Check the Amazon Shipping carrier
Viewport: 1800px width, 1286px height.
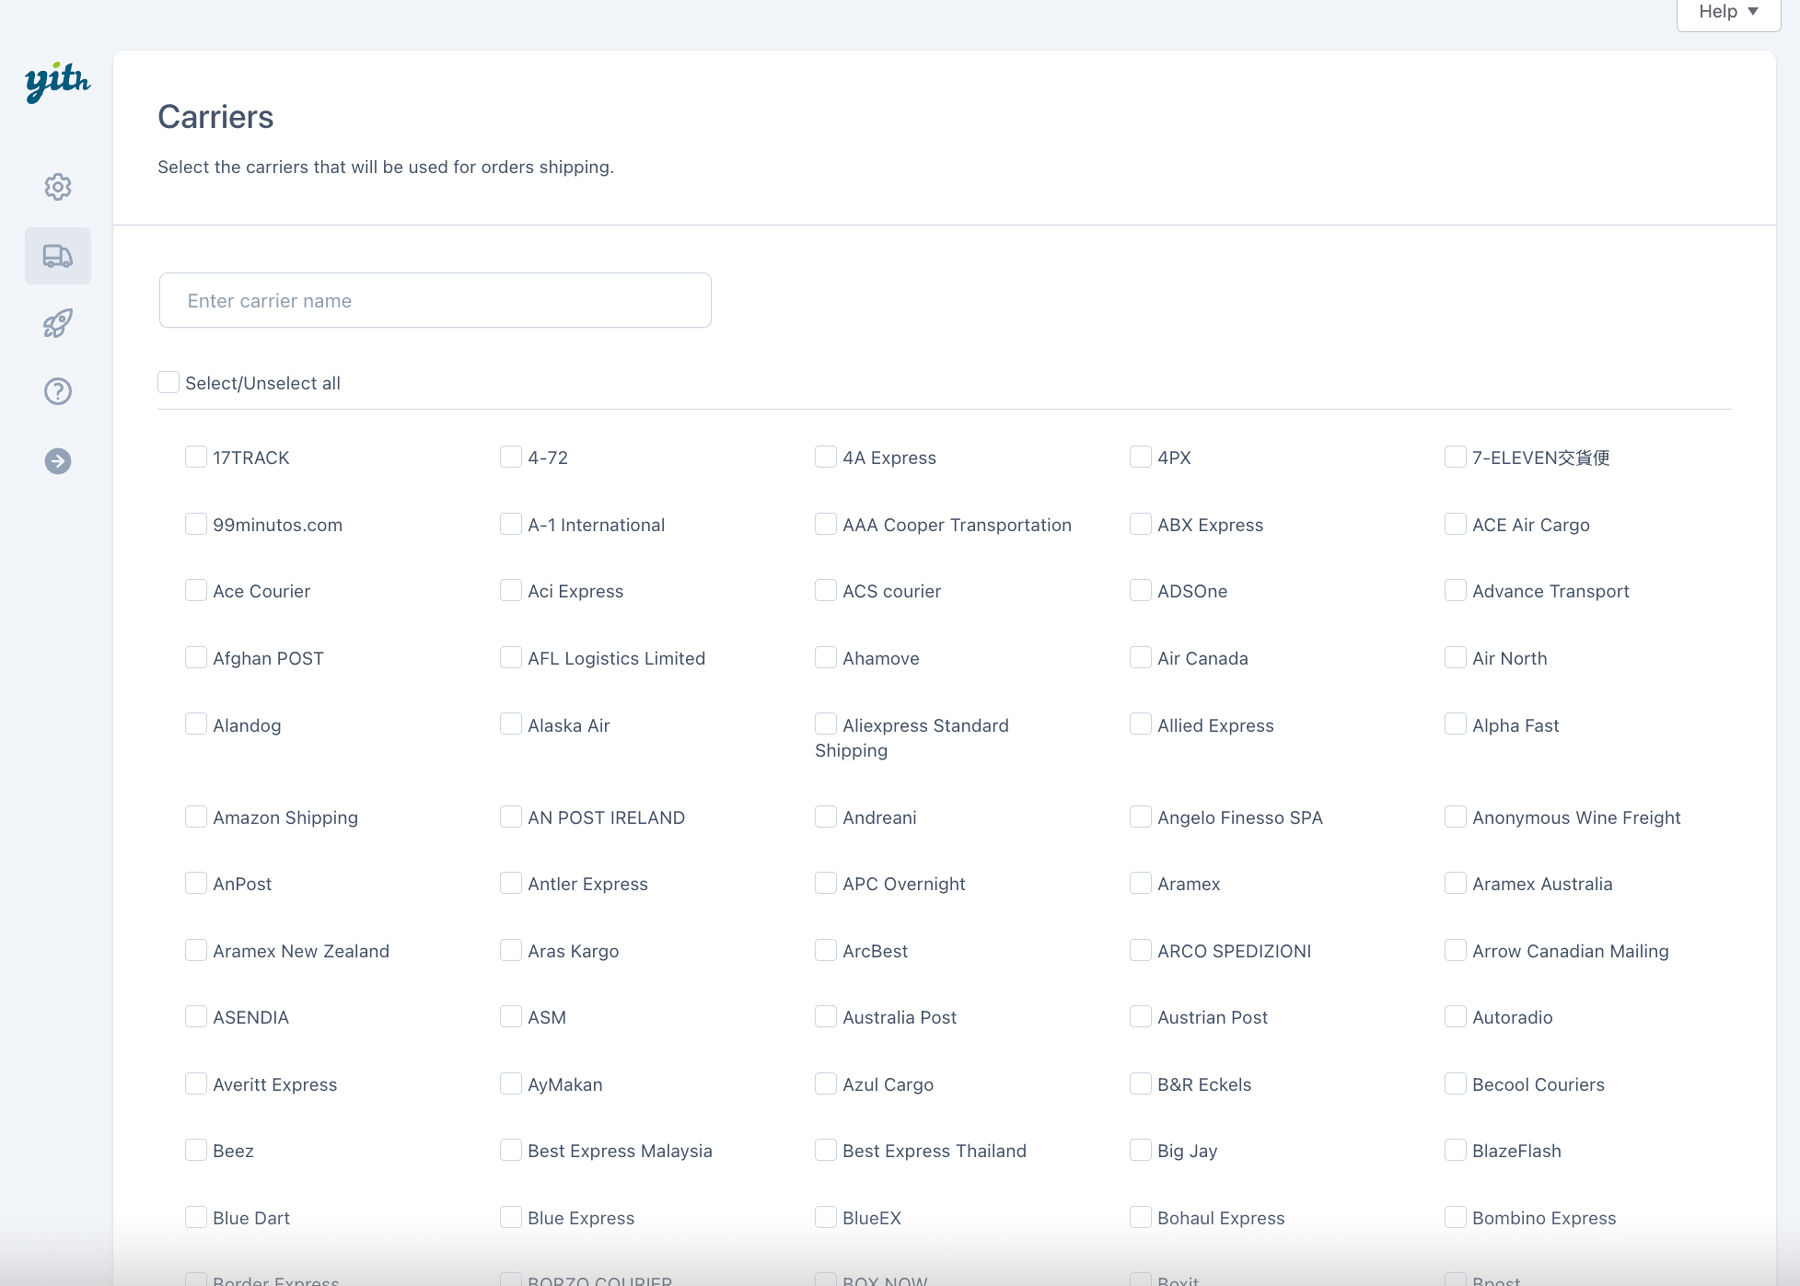196,817
